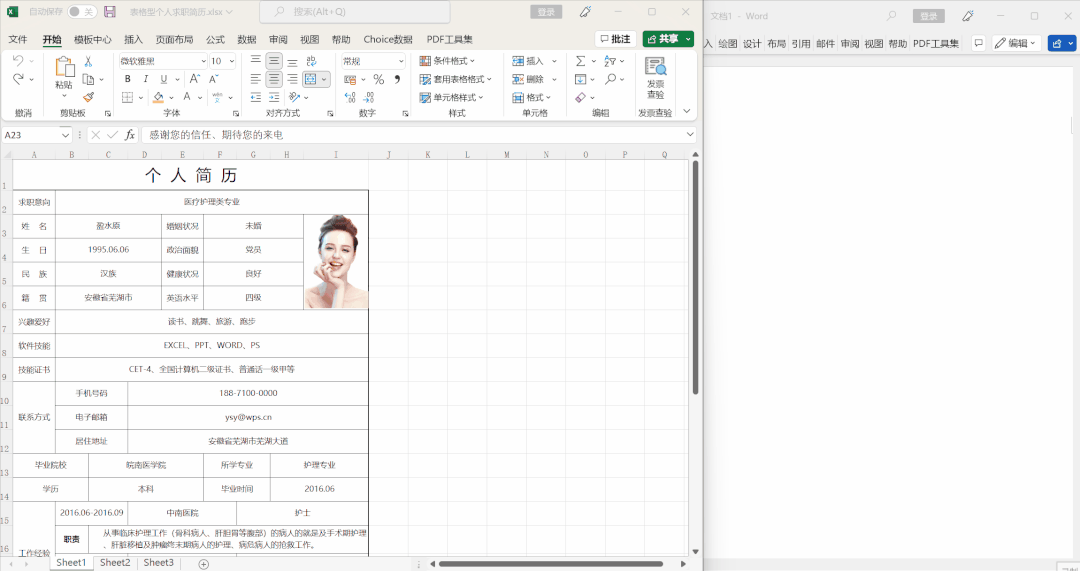Open the 页面布局 ribbon tab
Viewport: 1080px width, 571px height.
[x=174, y=39]
